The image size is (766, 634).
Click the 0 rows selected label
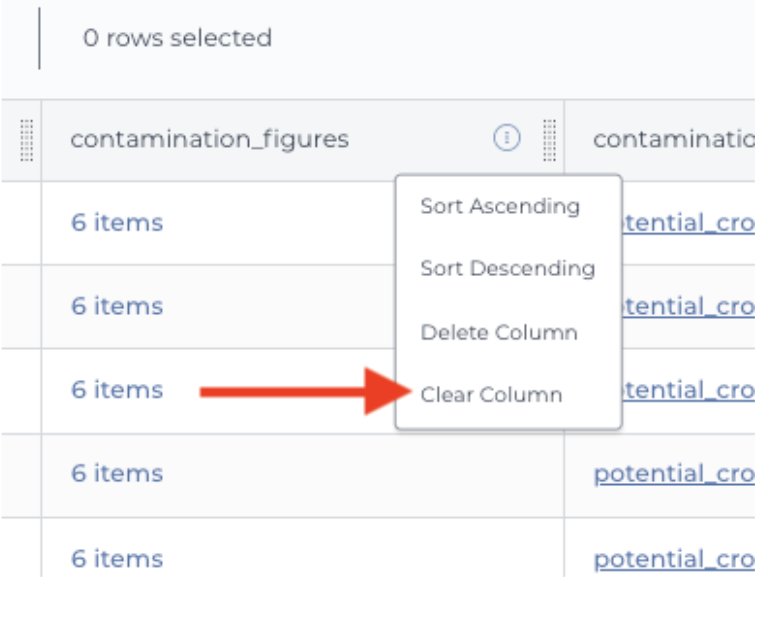(x=177, y=38)
